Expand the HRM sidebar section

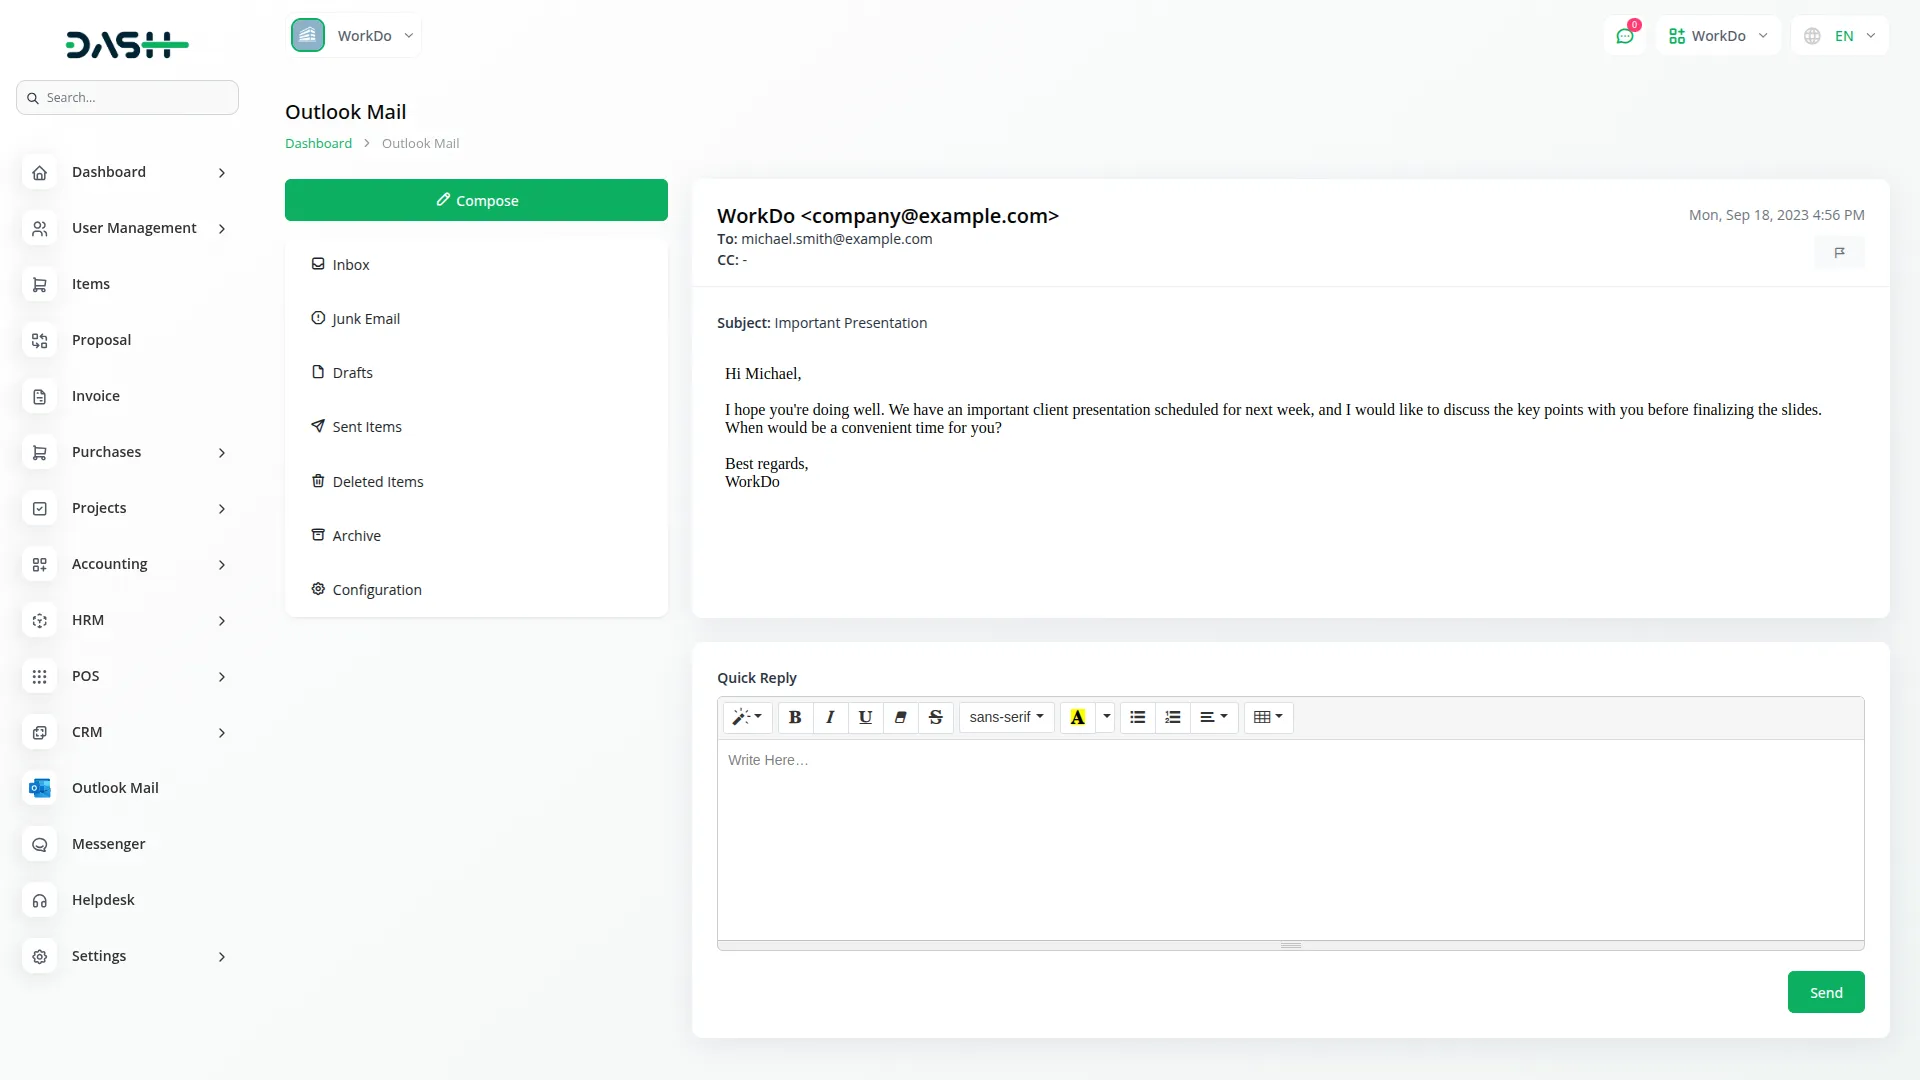coord(127,620)
